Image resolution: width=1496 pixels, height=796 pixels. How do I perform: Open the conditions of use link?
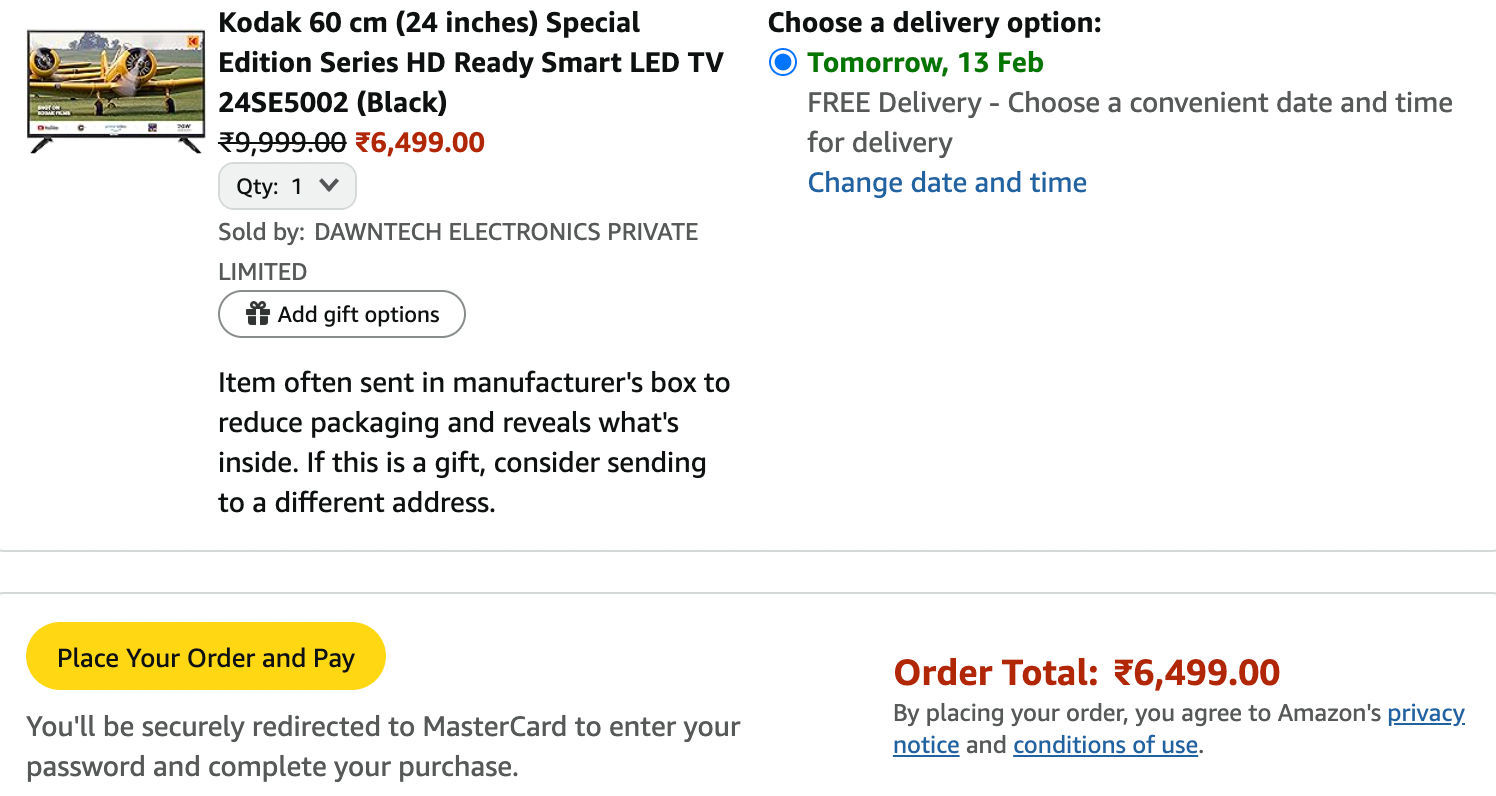pyautogui.click(x=1105, y=745)
